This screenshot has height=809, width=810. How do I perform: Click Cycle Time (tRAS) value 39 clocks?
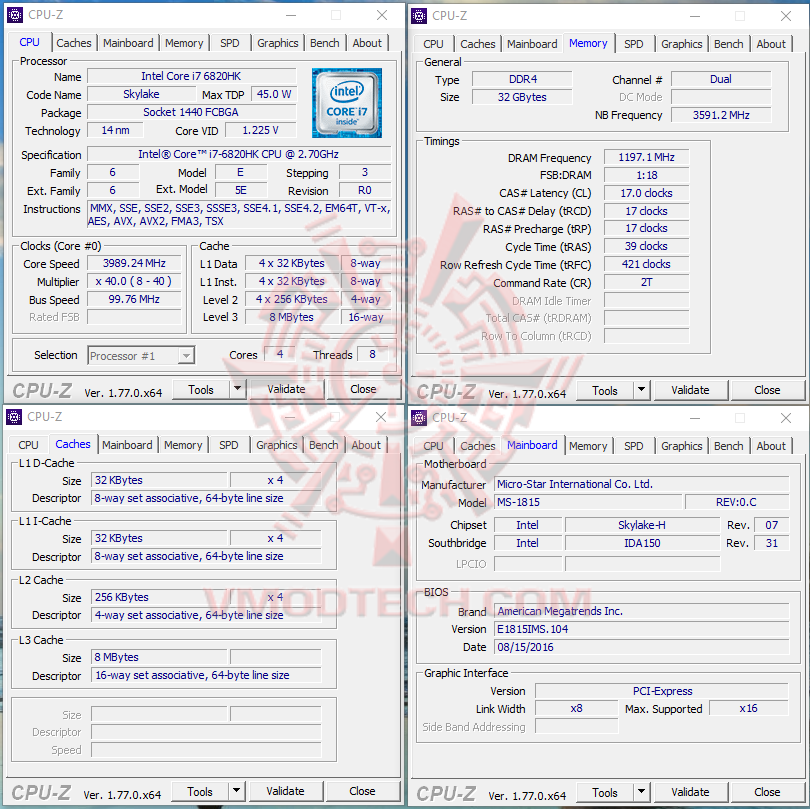[x=646, y=246]
